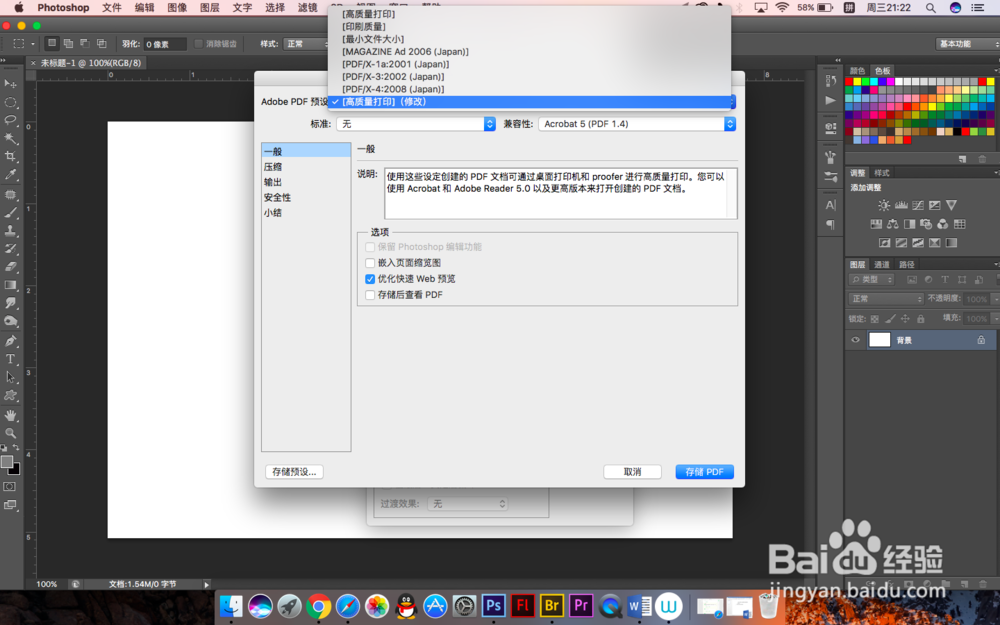Disable 优化快速 Web 预览 option
This screenshot has width=1000, height=625.
pos(370,278)
